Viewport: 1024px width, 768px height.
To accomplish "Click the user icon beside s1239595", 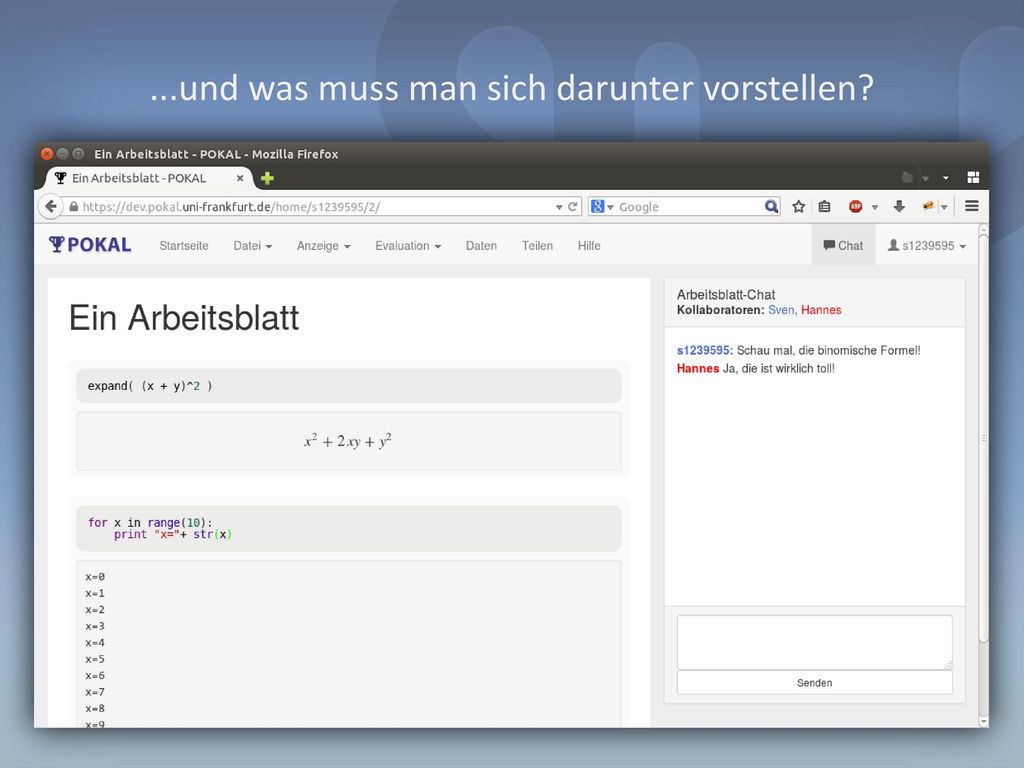I will pos(893,245).
